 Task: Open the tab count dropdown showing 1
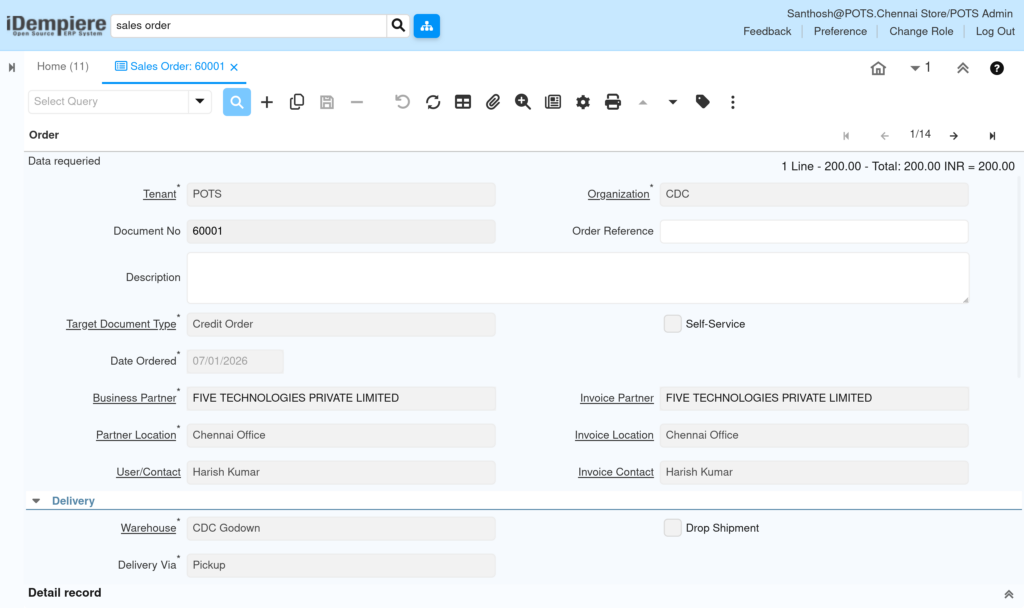(x=920, y=67)
